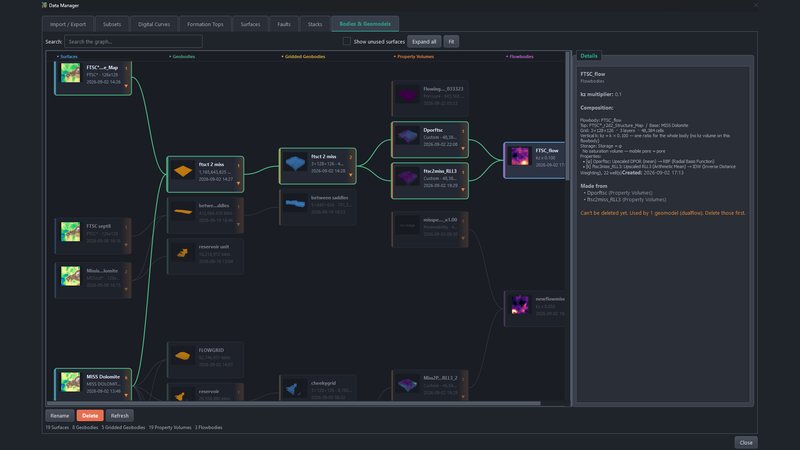Expand the ftsc2miss_RLL3 node arrow
The width and height of the screenshot is (800, 450).
(x=463, y=190)
